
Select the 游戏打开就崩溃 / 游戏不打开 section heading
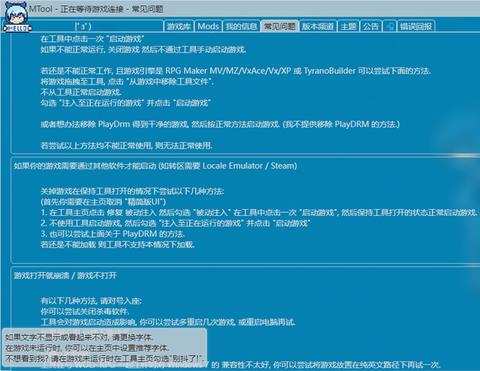click(x=65, y=275)
